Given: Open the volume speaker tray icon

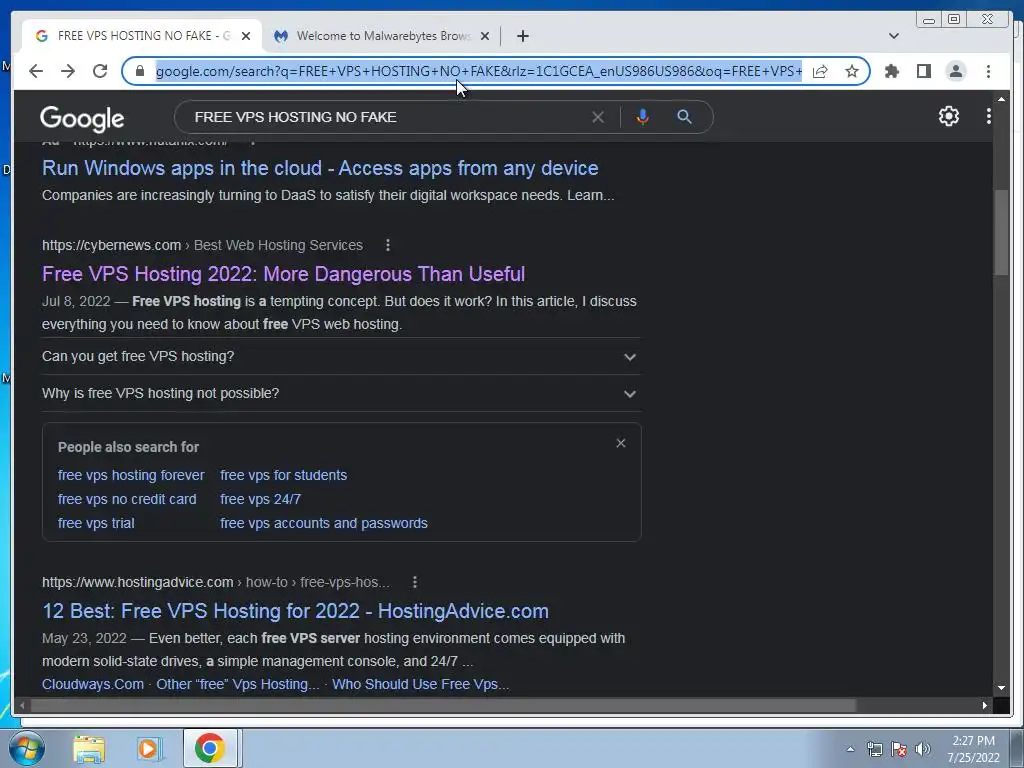Looking at the screenshot, I should (x=923, y=749).
